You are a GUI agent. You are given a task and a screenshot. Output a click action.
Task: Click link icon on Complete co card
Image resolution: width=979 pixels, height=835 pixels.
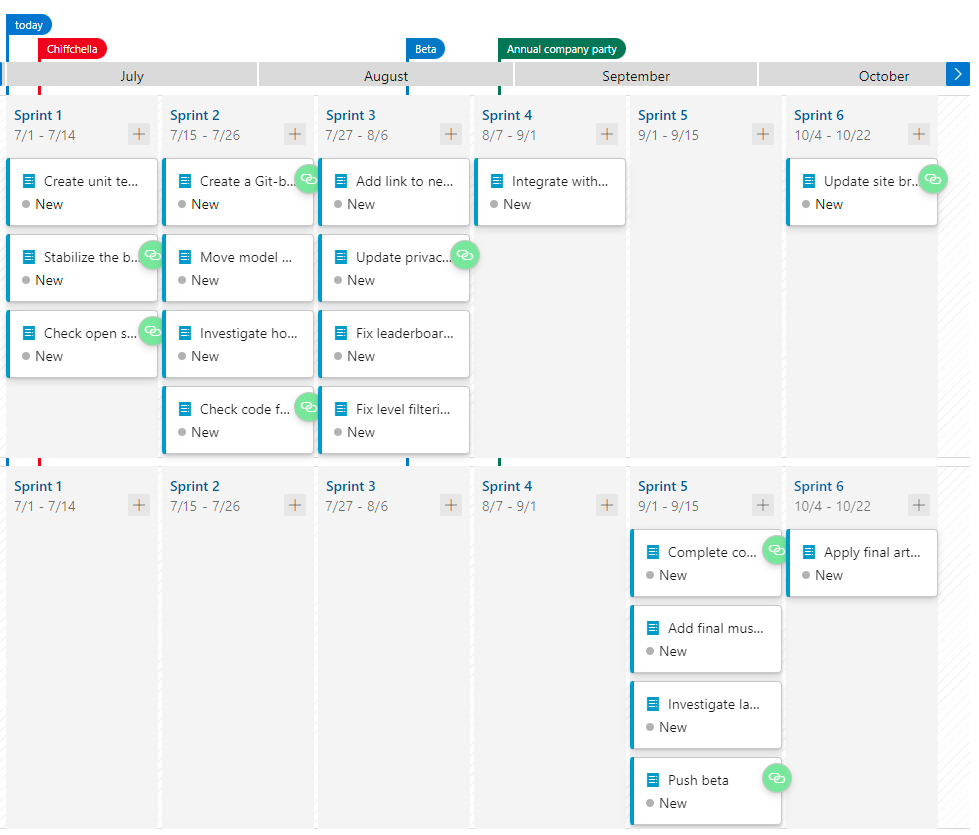(776, 550)
